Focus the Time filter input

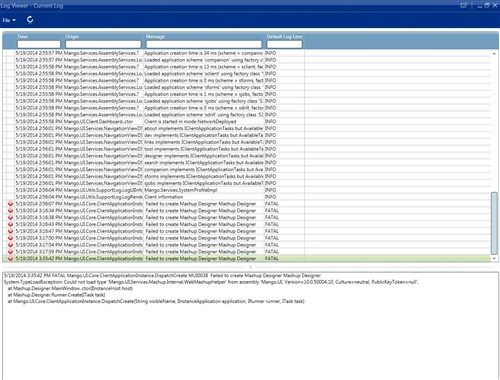(x=39, y=44)
